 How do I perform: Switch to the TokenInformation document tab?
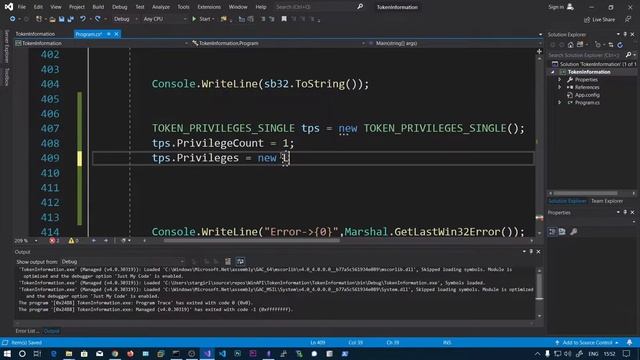35,34
